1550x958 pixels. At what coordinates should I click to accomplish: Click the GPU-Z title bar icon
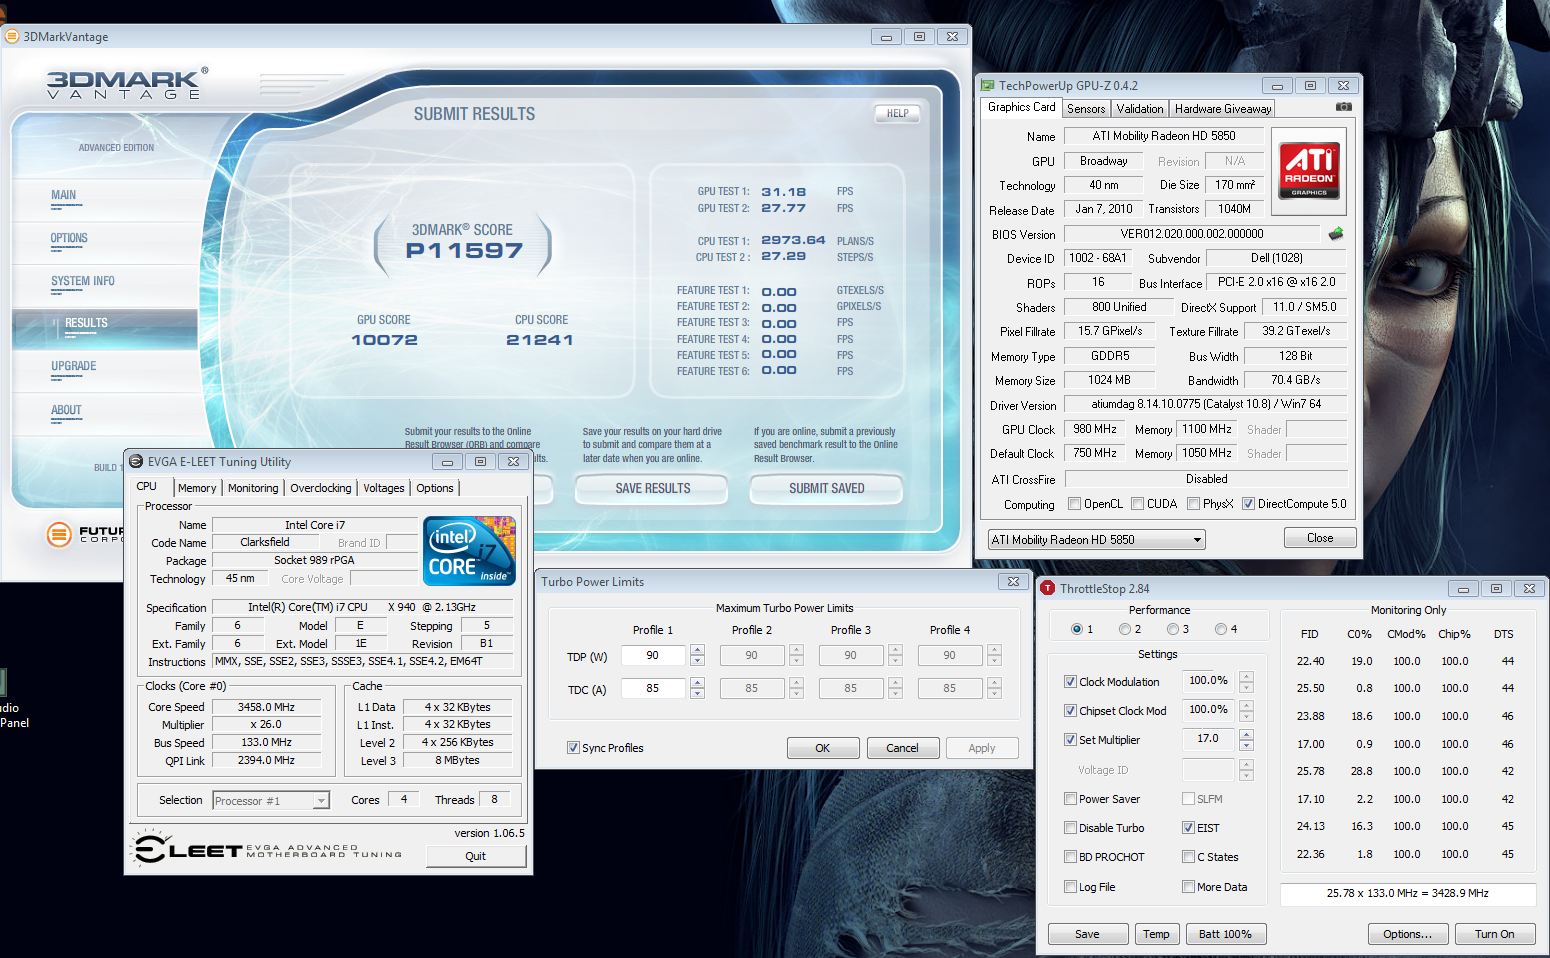pos(987,85)
